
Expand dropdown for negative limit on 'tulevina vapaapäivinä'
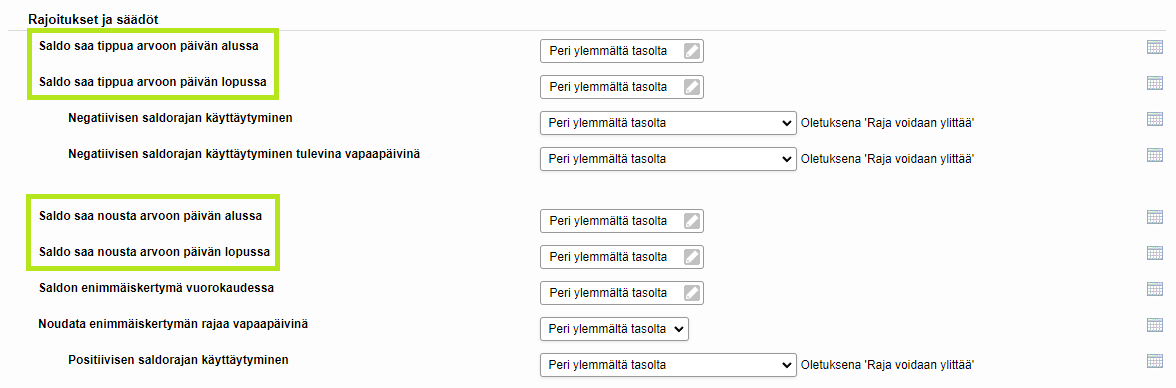tap(668, 158)
